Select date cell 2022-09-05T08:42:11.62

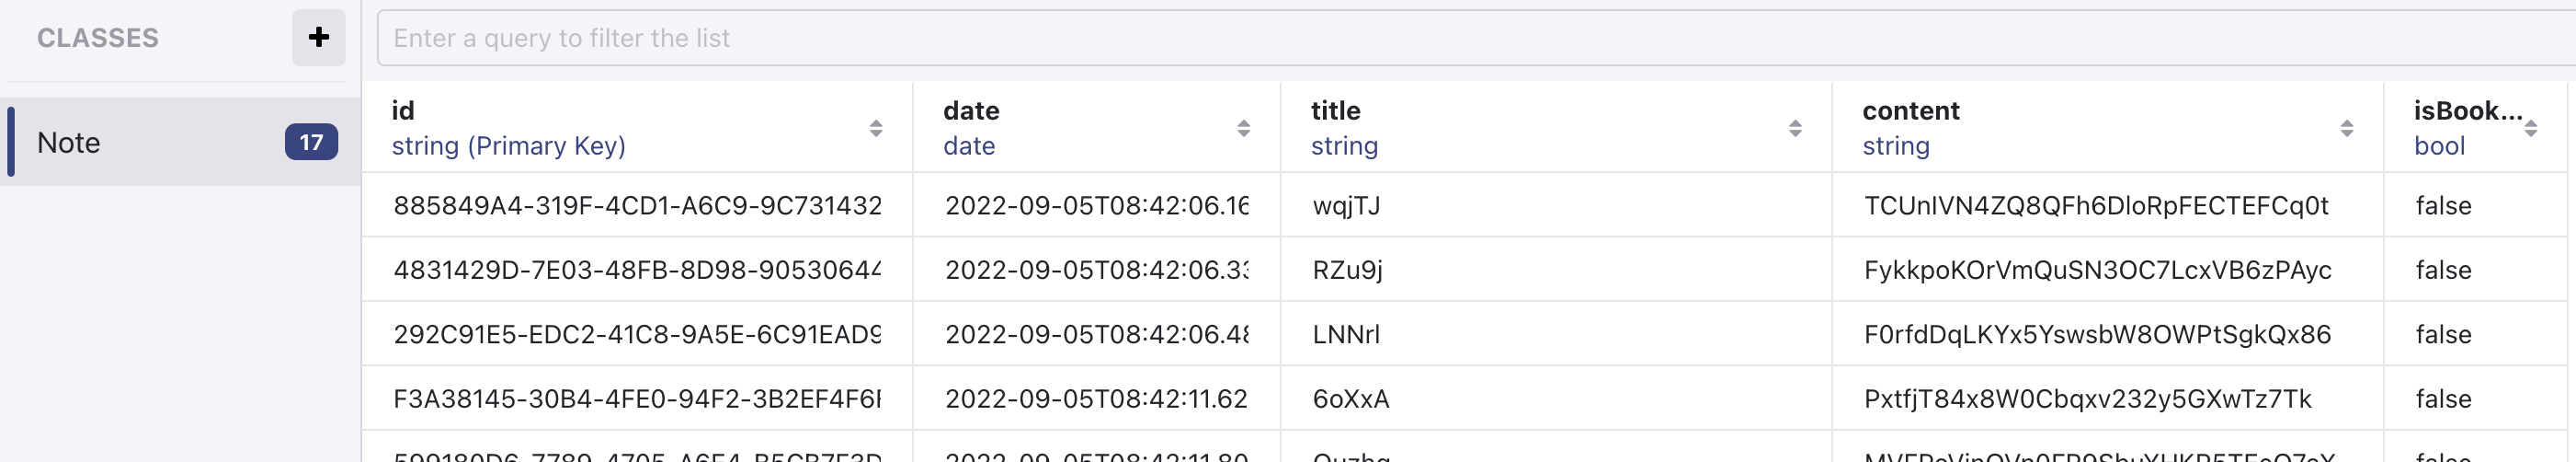click(1097, 399)
